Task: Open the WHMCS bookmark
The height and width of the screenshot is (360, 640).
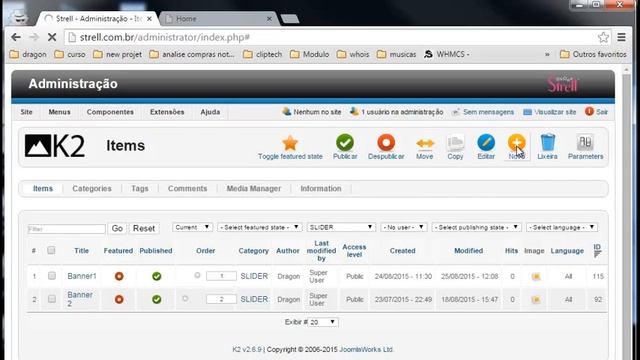Action: pos(447,54)
